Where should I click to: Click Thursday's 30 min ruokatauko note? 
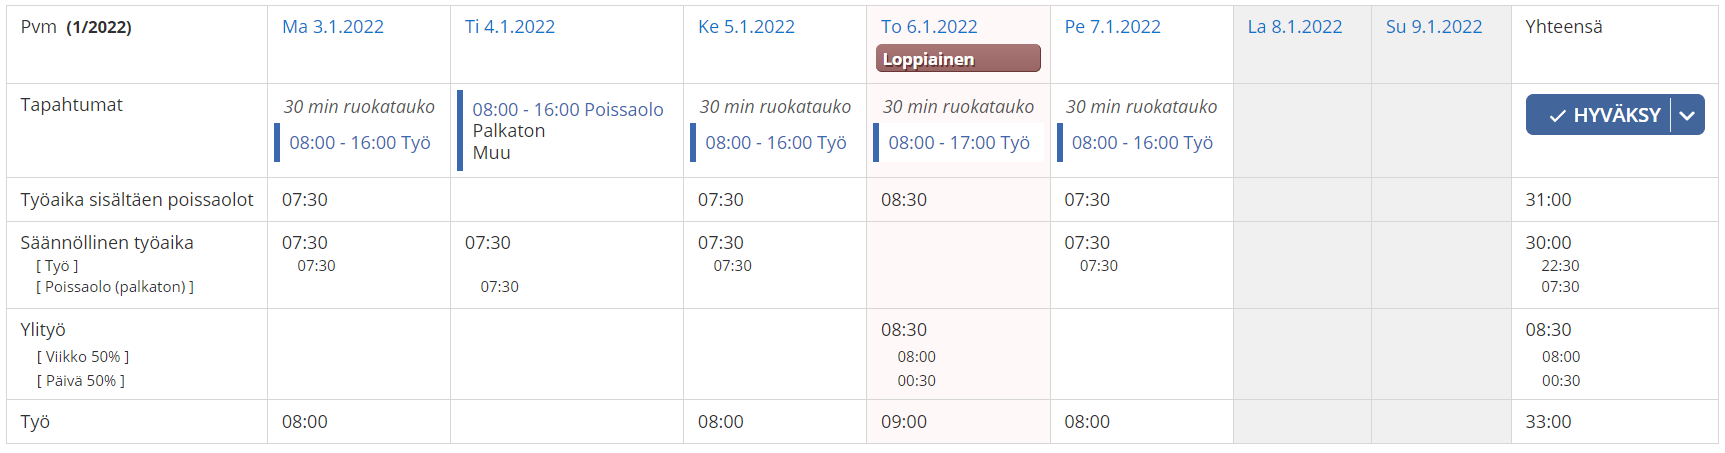click(958, 107)
